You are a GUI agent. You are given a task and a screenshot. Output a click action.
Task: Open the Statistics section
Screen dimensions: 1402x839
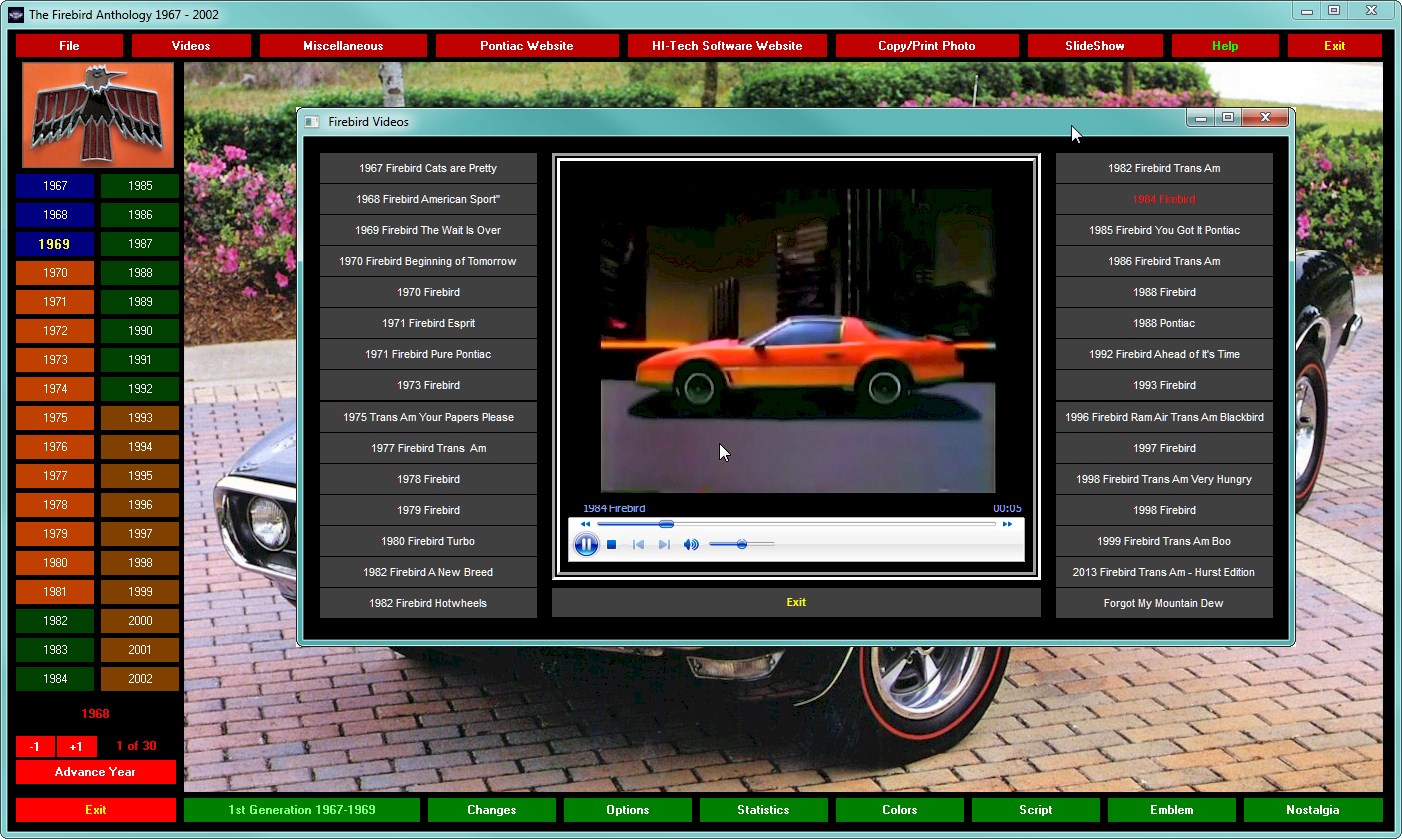pyautogui.click(x=764, y=810)
